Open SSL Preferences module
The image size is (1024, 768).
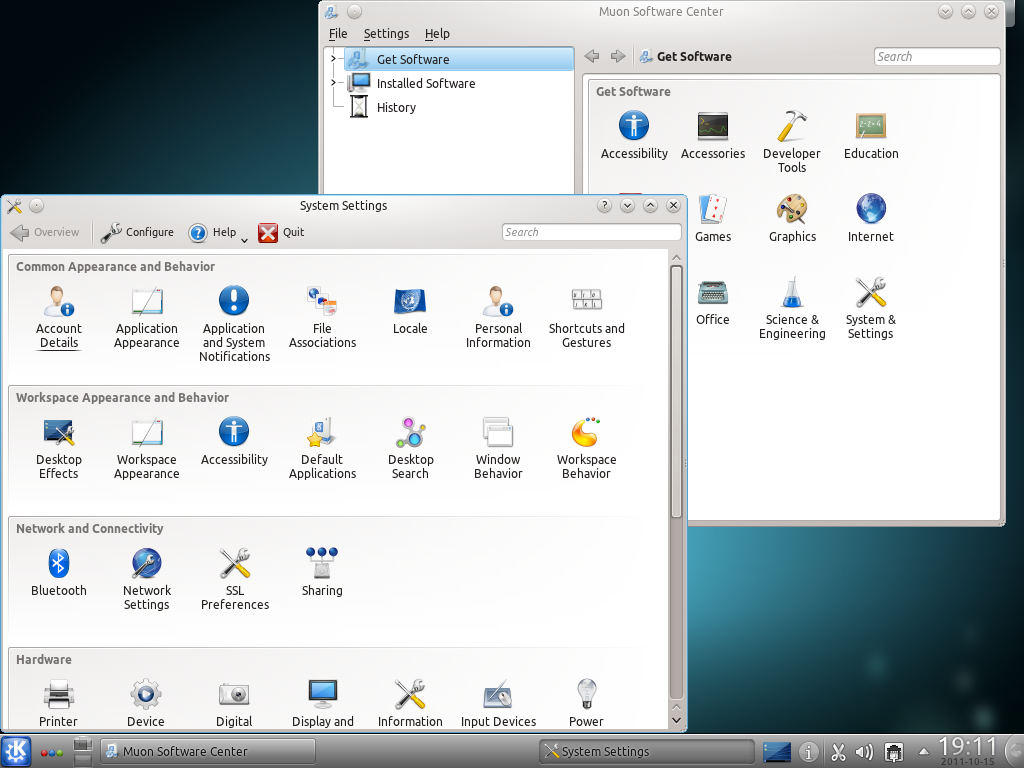pyautogui.click(x=234, y=580)
